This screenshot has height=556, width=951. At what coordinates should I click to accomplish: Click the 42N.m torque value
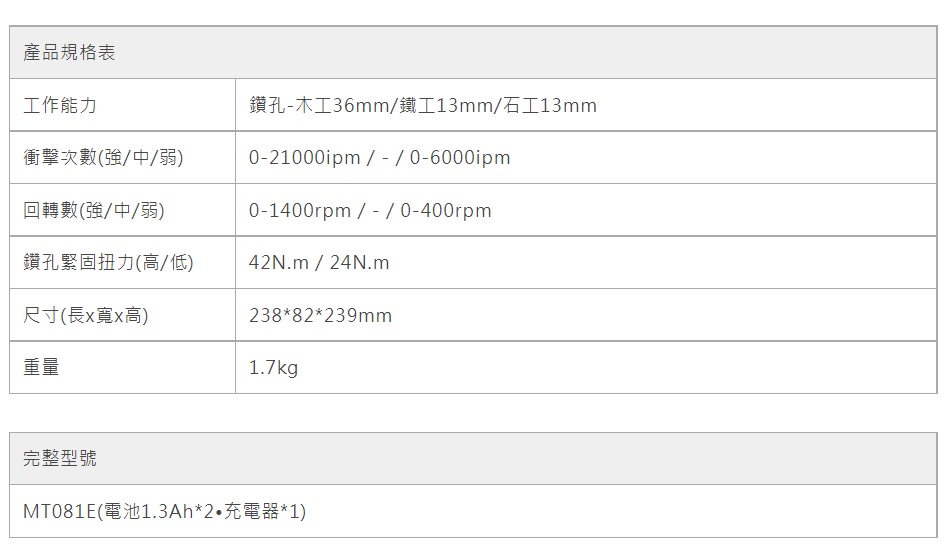coord(280,263)
